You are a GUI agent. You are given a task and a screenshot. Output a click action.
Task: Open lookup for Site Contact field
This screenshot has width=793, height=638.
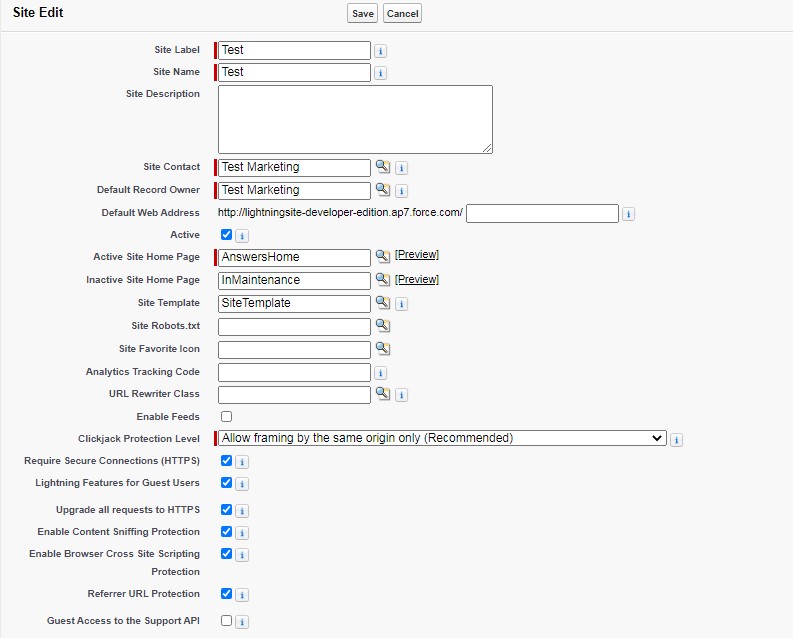coord(382,167)
